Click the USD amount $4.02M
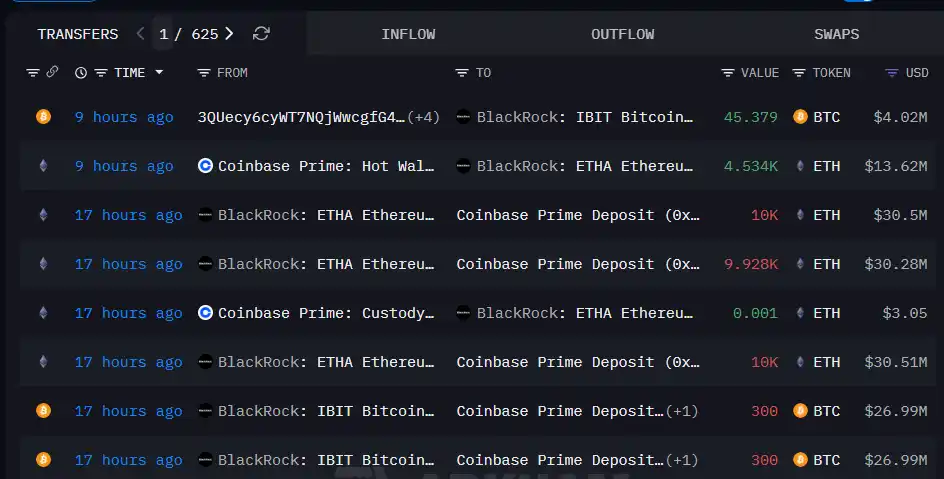This screenshot has width=944, height=479. [900, 117]
